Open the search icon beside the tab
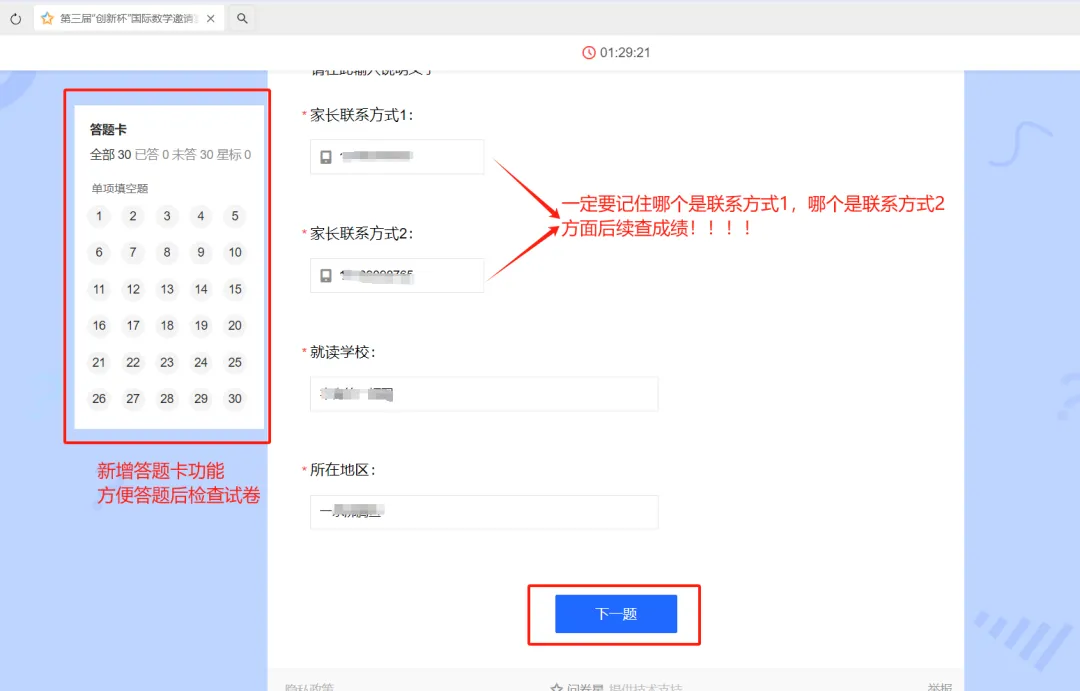 [x=240, y=17]
